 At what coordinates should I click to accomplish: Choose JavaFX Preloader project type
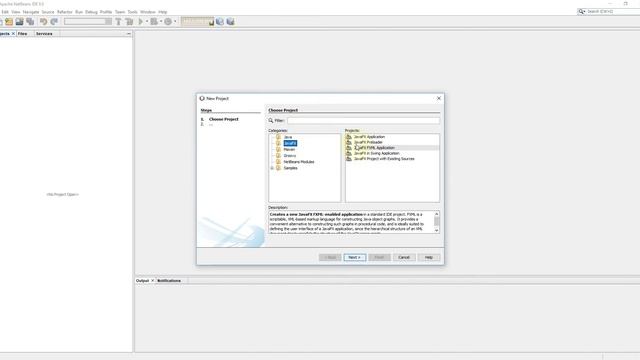(368, 142)
